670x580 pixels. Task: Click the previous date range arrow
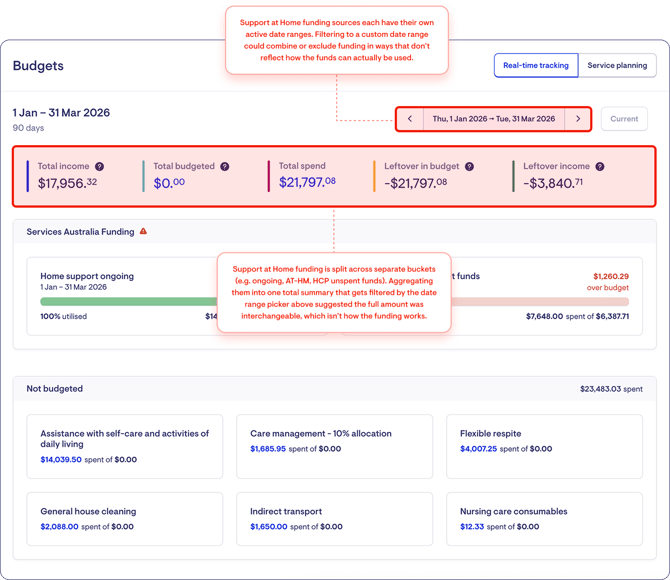pos(410,119)
